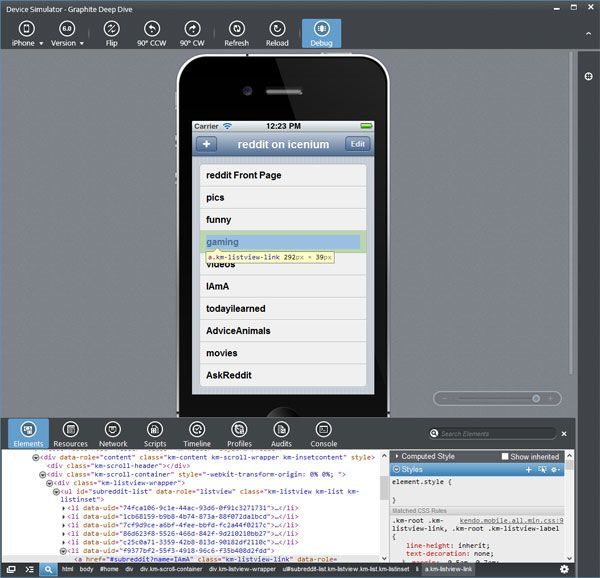This screenshot has width=600, height=578.
Task: Tap the movies list item
Action: (x=283, y=353)
